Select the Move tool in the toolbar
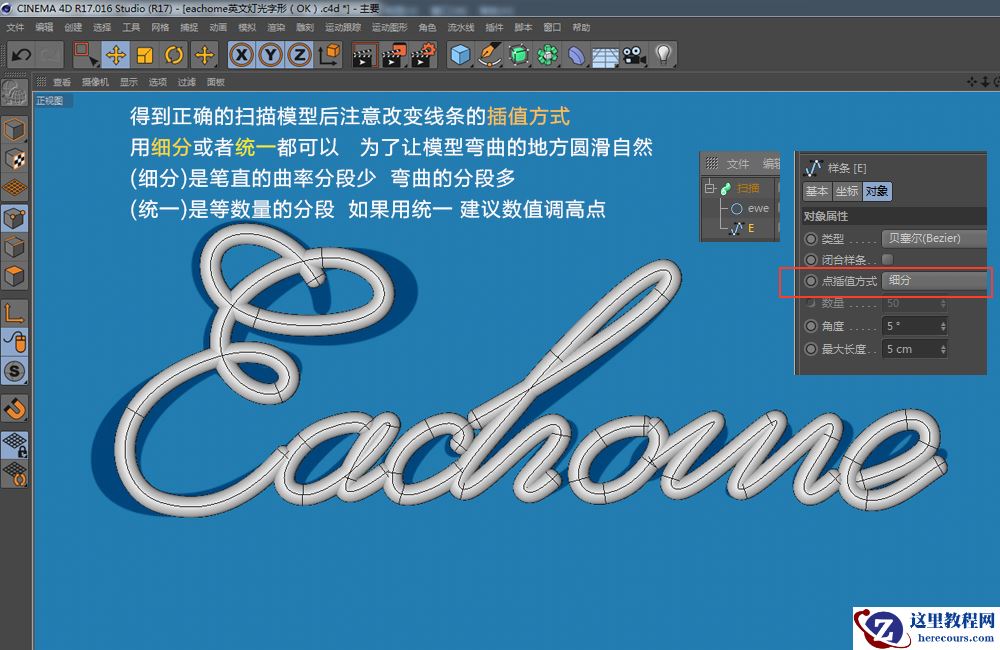Viewport: 1000px width, 650px height. 115,54
